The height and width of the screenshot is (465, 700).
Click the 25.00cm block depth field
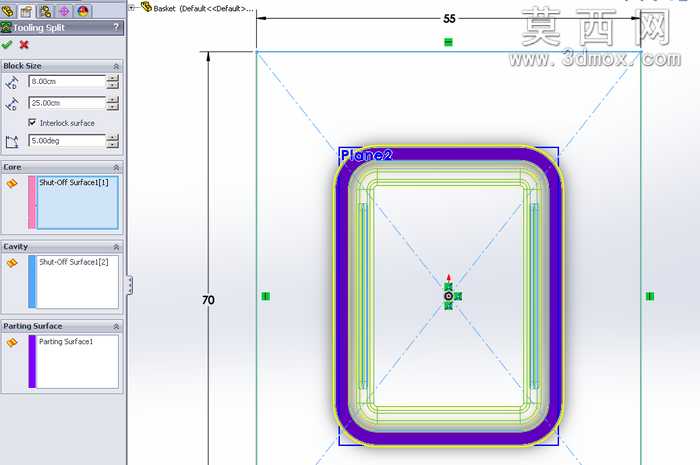click(67, 103)
